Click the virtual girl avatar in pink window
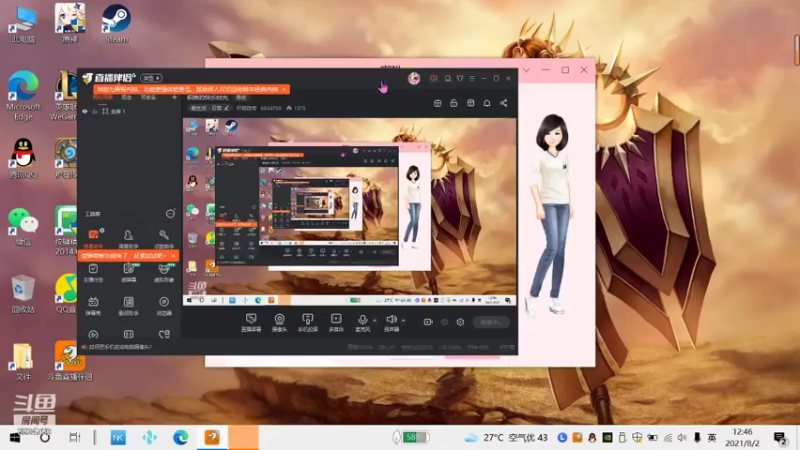800x450 pixels. [x=551, y=214]
